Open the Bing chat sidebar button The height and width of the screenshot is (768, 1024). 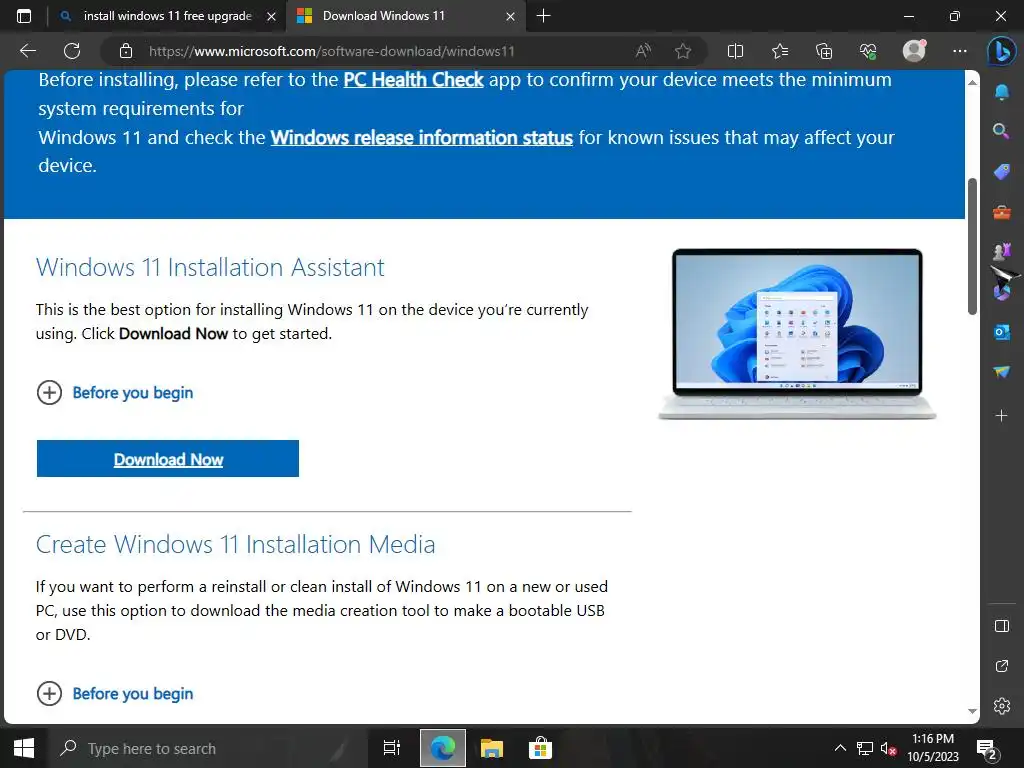[x=1001, y=51]
